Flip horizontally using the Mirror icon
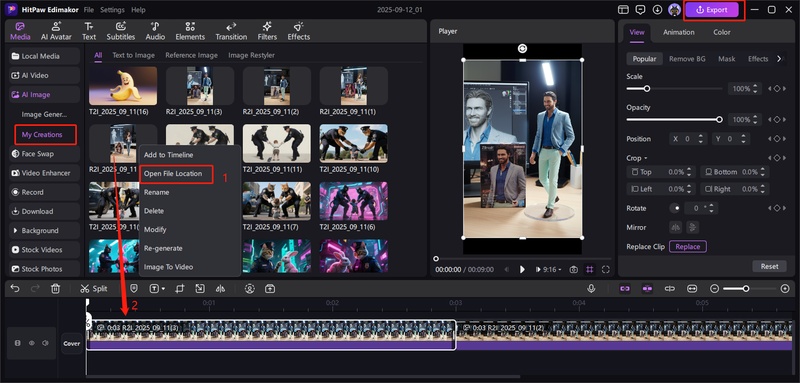The height and width of the screenshot is (383, 800). tap(676, 227)
